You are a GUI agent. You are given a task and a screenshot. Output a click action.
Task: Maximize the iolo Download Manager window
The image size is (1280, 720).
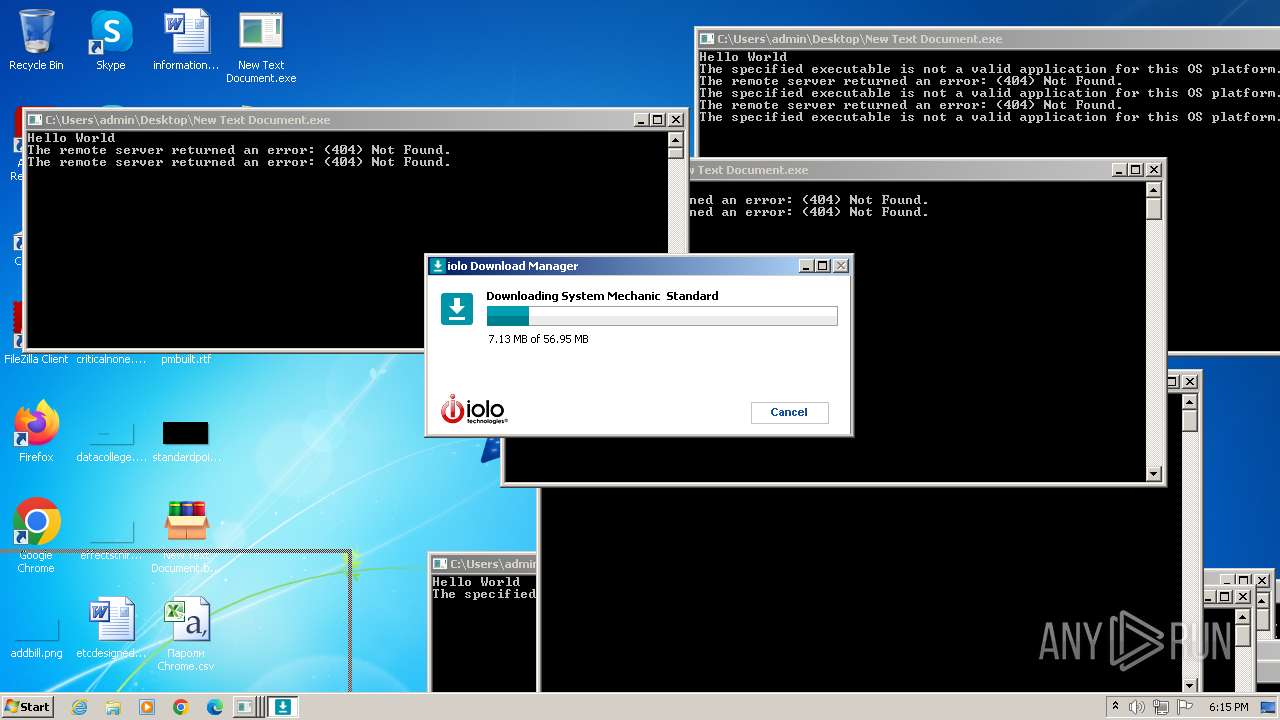(823, 266)
